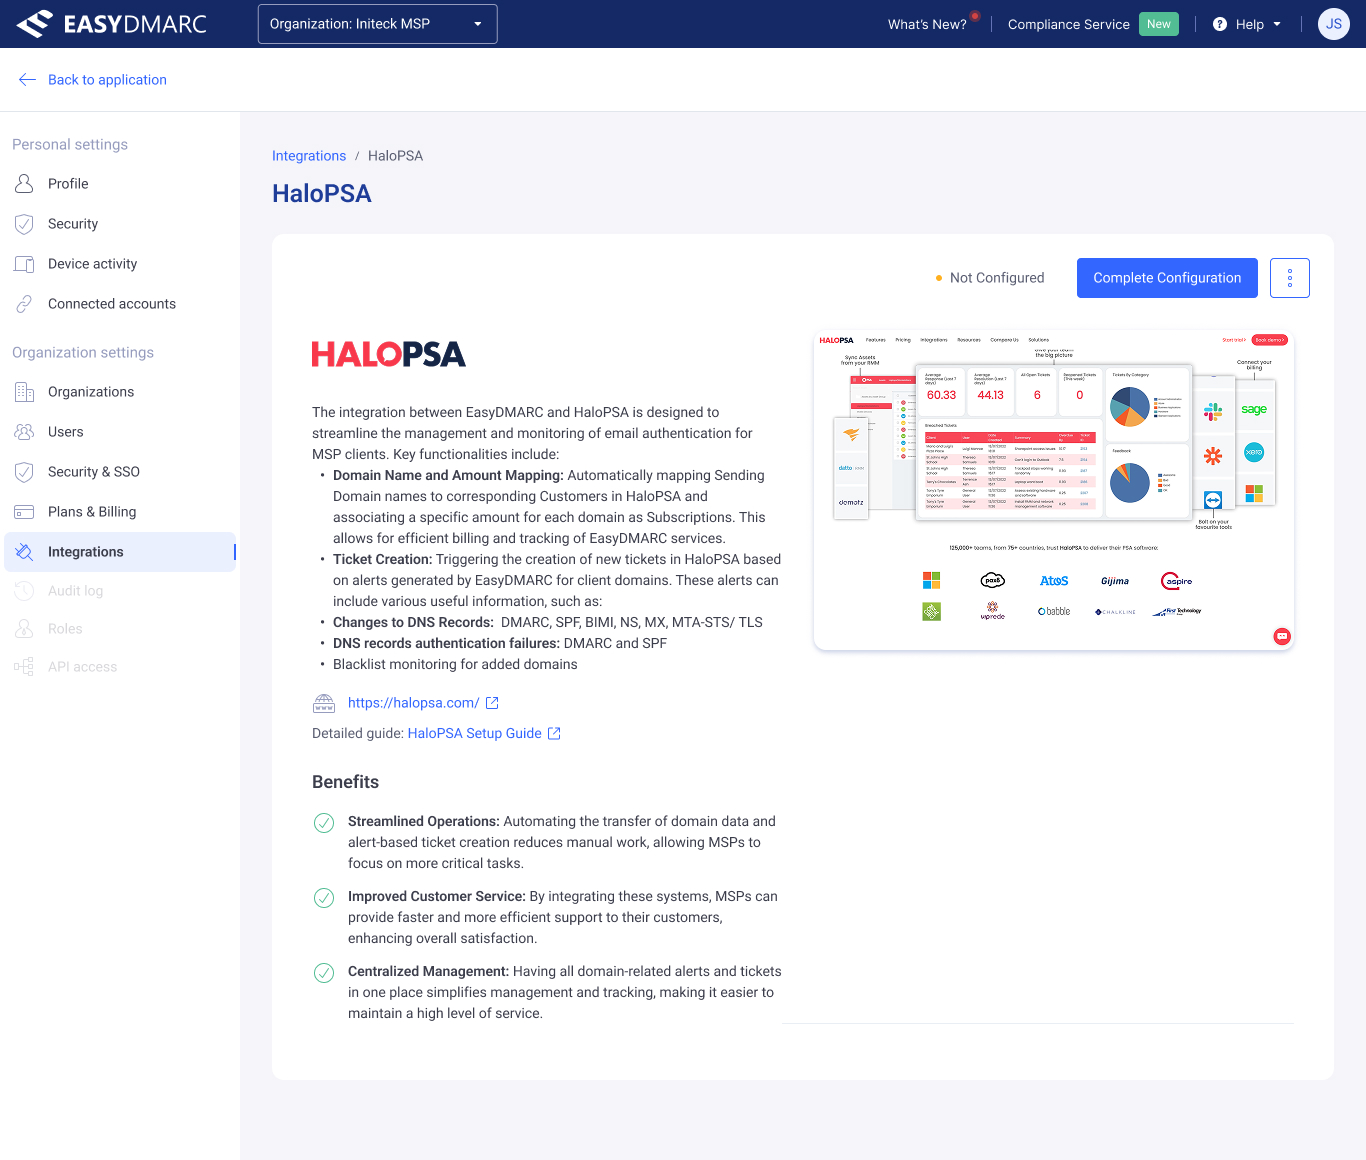Open Device activity page

[92, 264]
